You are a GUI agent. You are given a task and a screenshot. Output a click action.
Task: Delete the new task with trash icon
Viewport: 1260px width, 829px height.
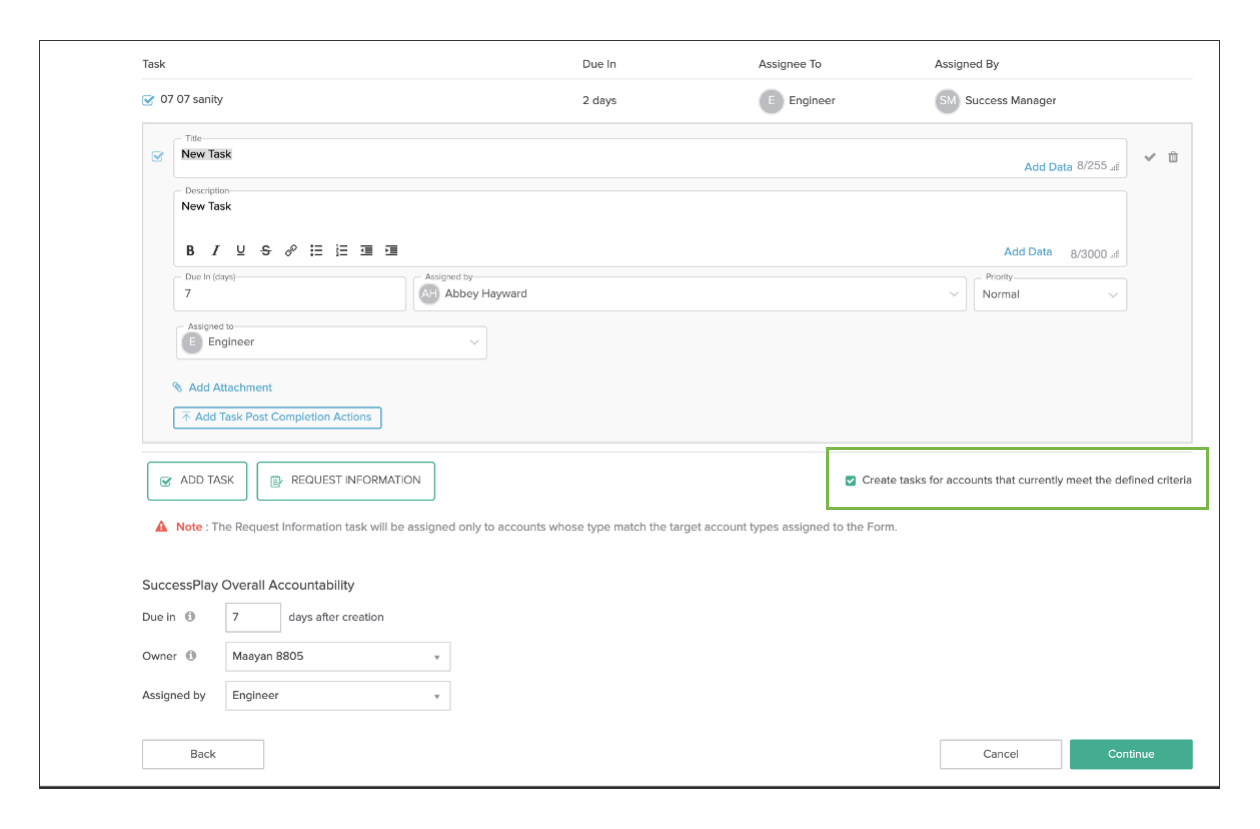(x=1173, y=157)
